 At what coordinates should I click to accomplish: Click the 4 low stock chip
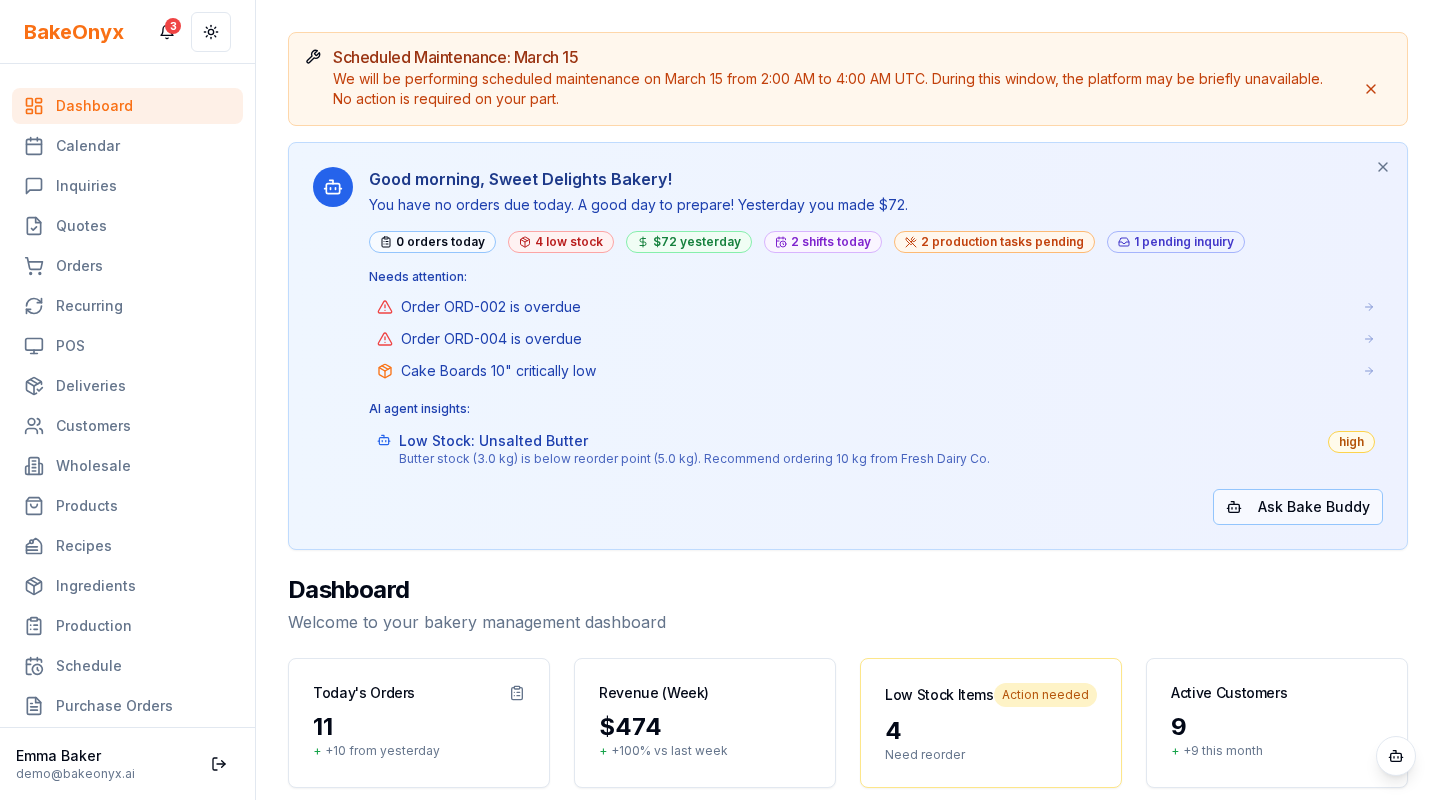click(561, 242)
